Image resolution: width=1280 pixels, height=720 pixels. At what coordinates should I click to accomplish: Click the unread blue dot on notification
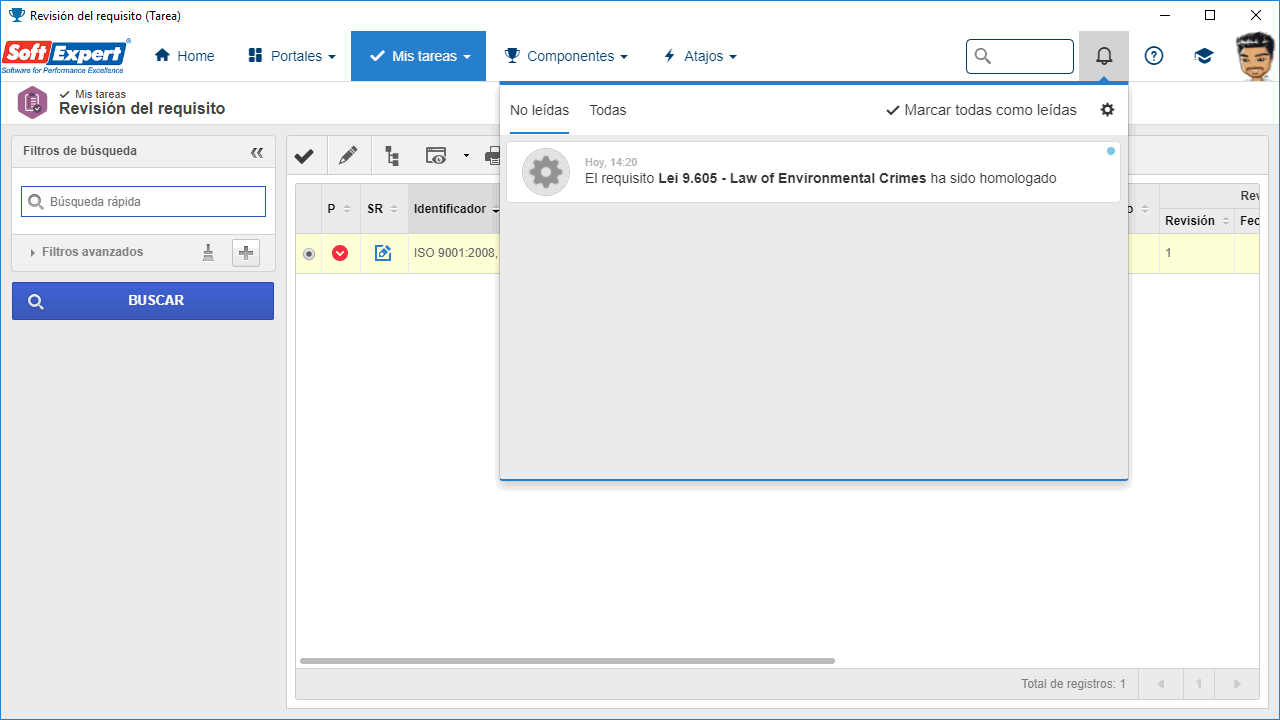pyautogui.click(x=1111, y=151)
